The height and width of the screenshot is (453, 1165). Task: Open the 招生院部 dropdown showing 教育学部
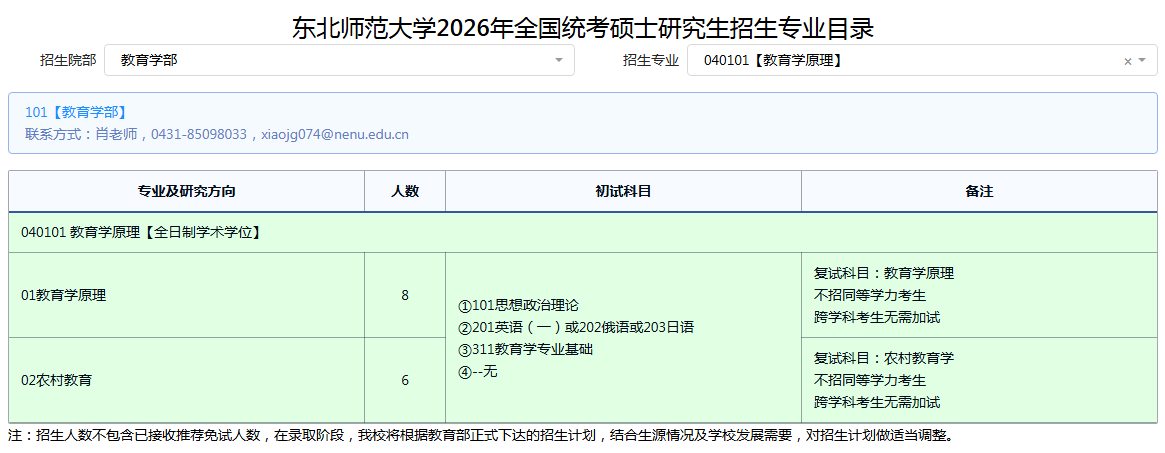click(x=339, y=60)
